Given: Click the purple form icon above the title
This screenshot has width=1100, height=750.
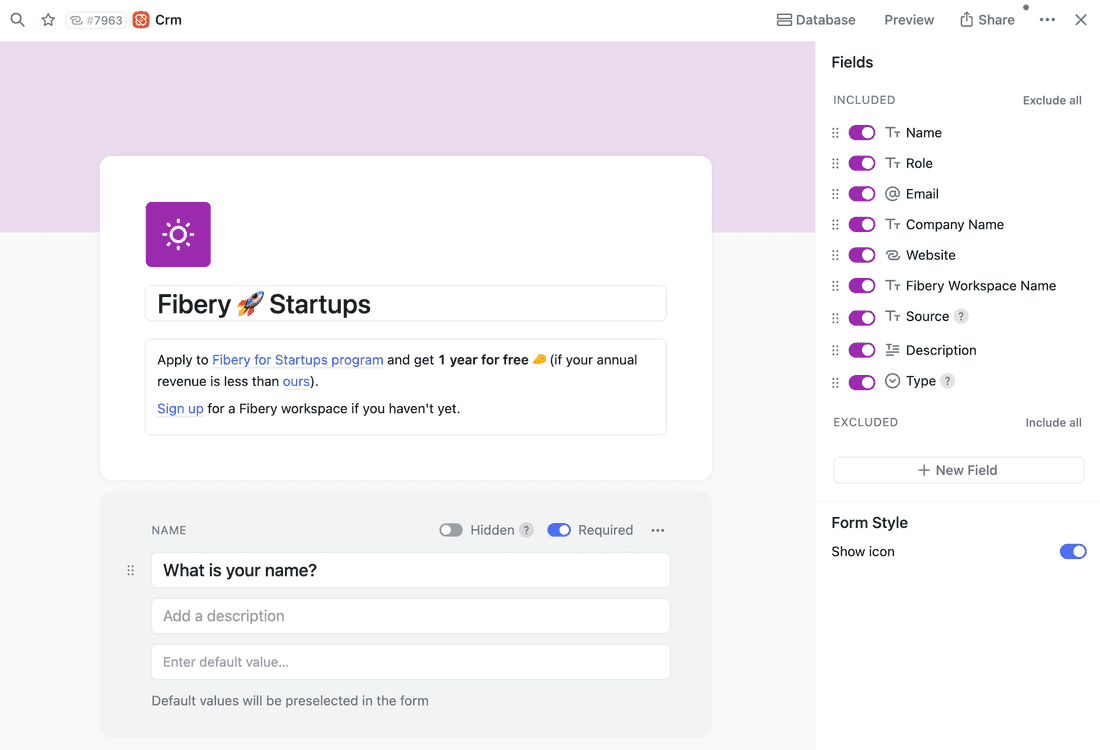Looking at the screenshot, I should pyautogui.click(x=178, y=234).
